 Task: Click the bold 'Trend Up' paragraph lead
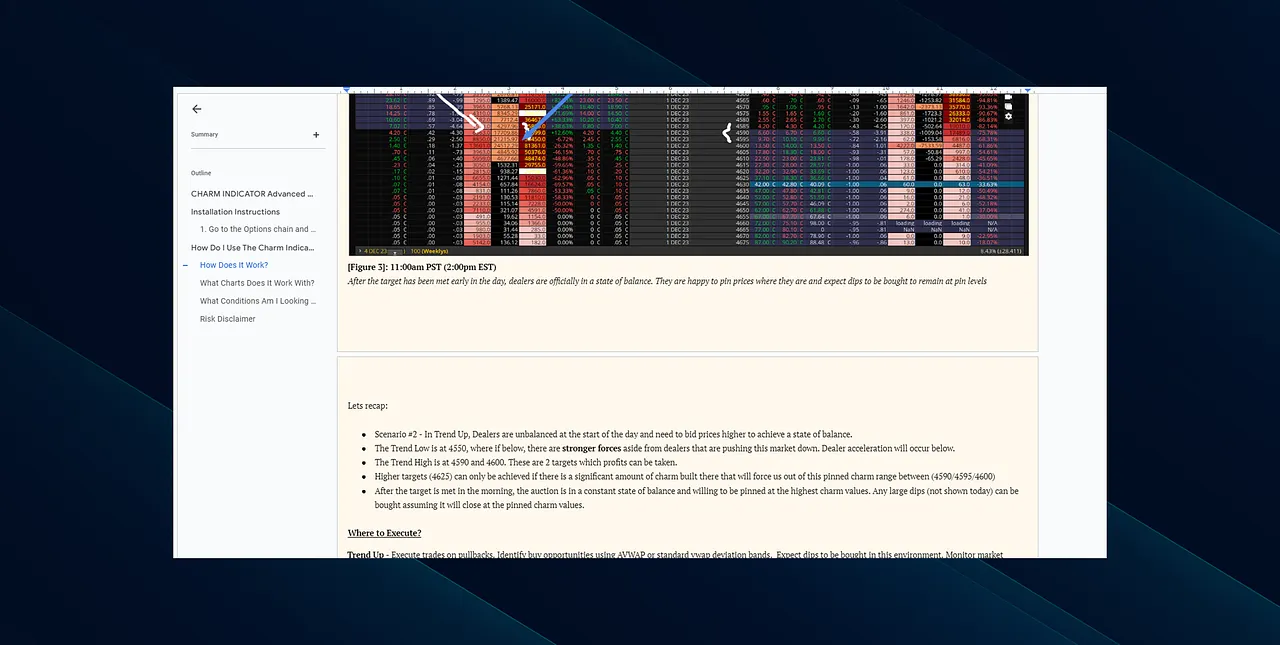pos(365,555)
